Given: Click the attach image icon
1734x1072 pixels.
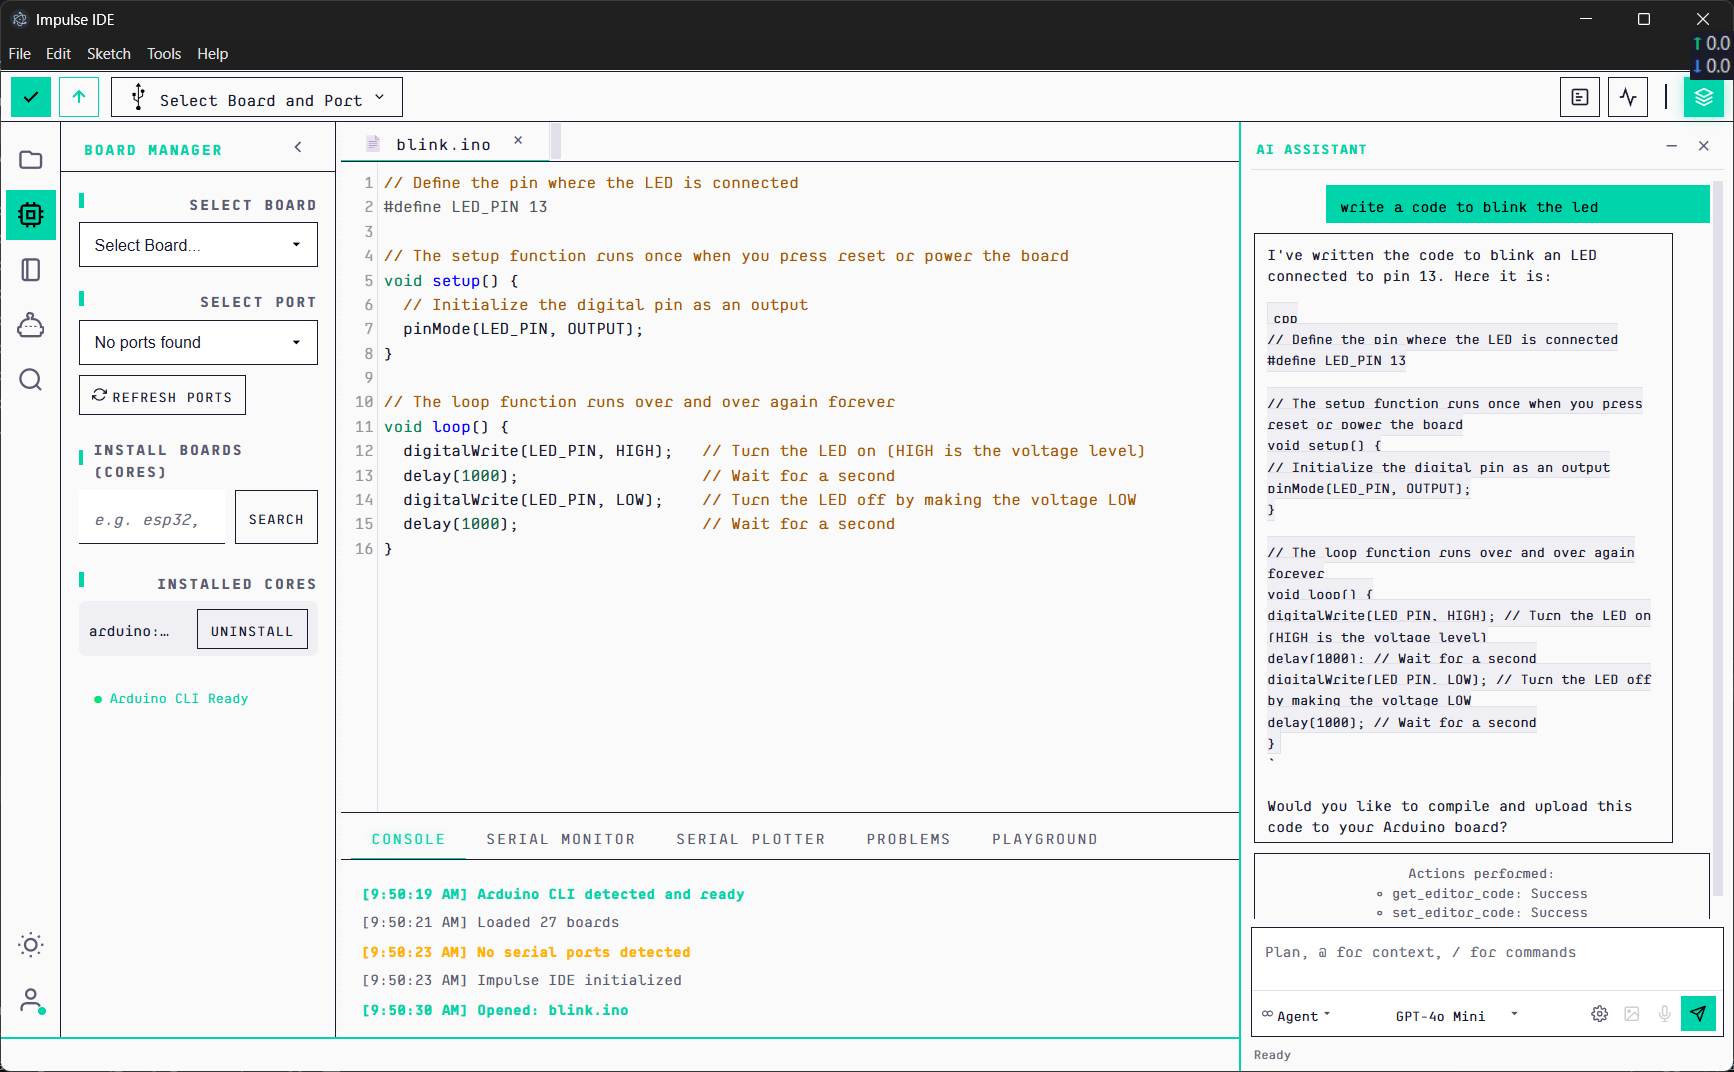Looking at the screenshot, I should (x=1632, y=1014).
